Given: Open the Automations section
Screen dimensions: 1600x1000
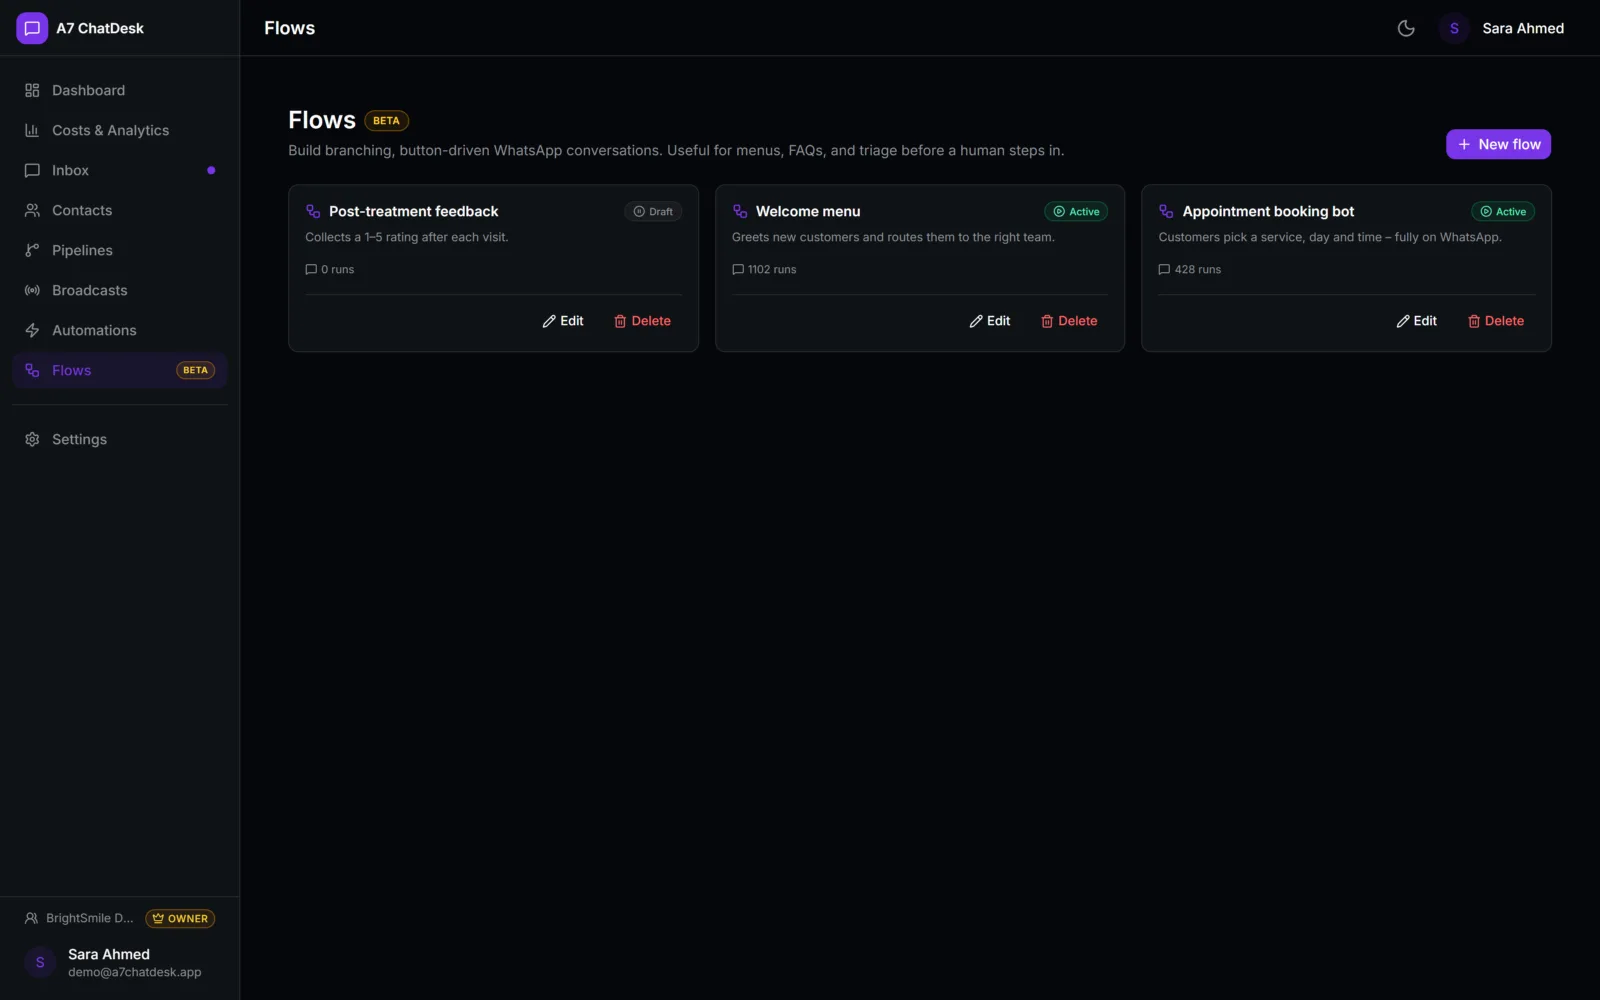Looking at the screenshot, I should 120,330.
